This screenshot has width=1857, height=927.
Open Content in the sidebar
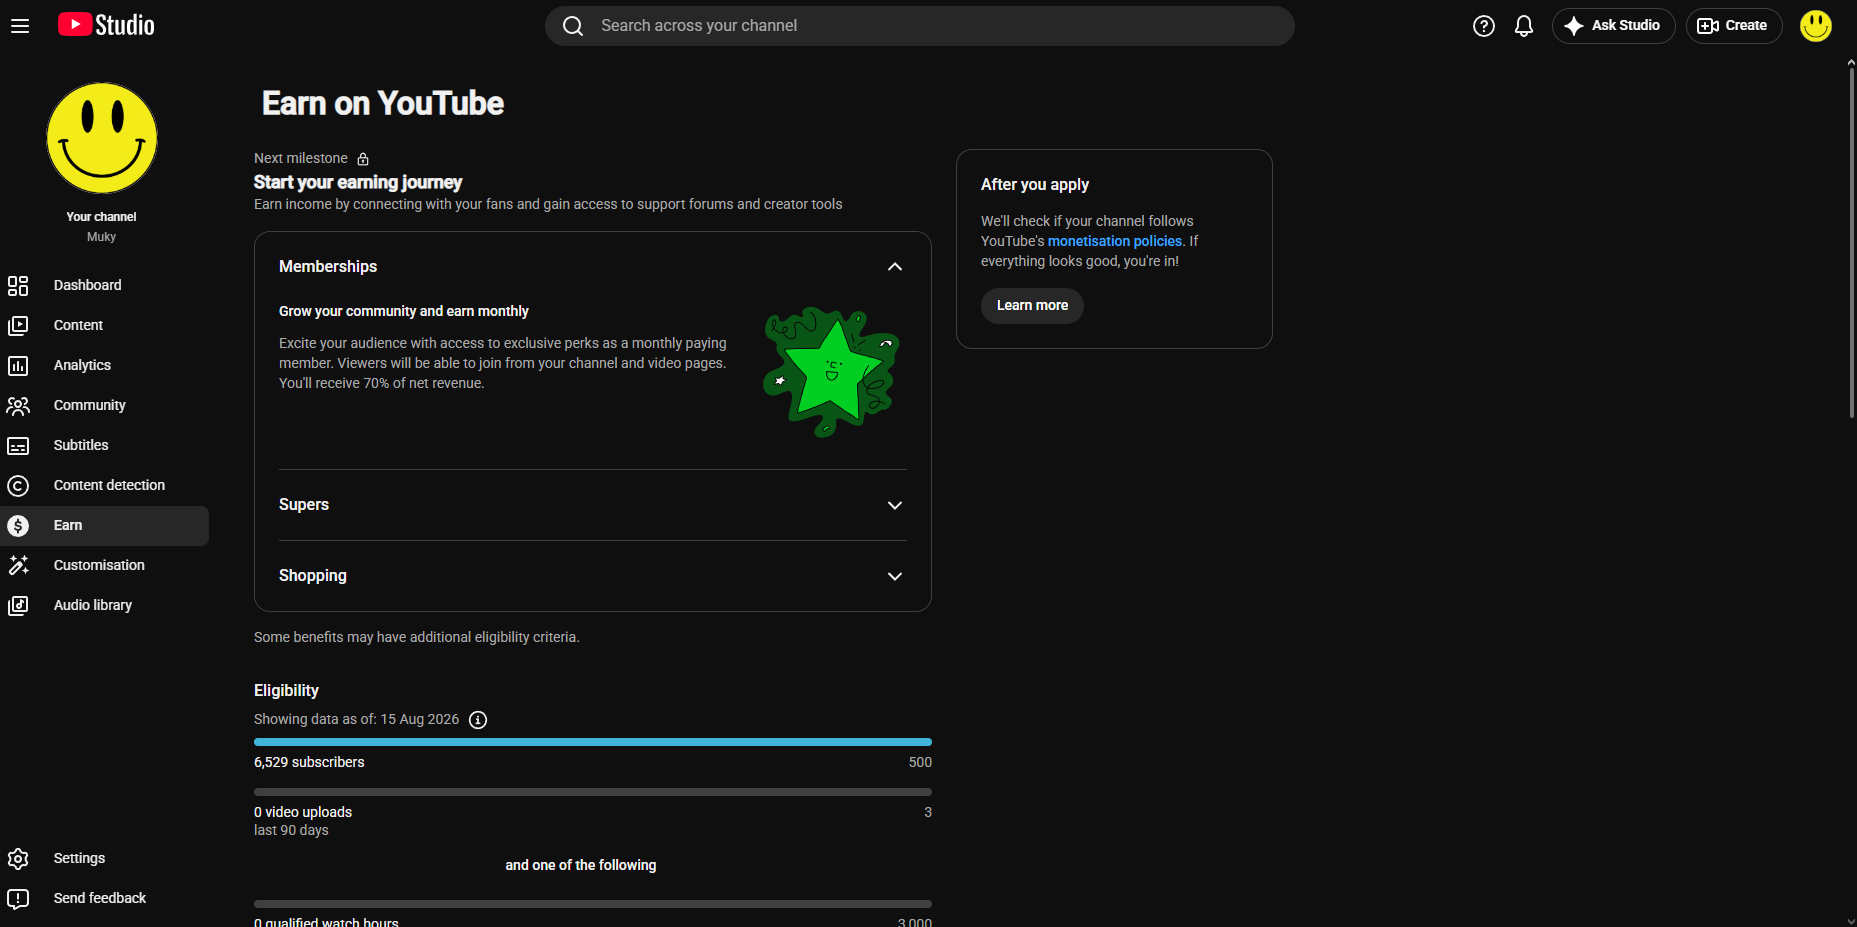click(104, 326)
